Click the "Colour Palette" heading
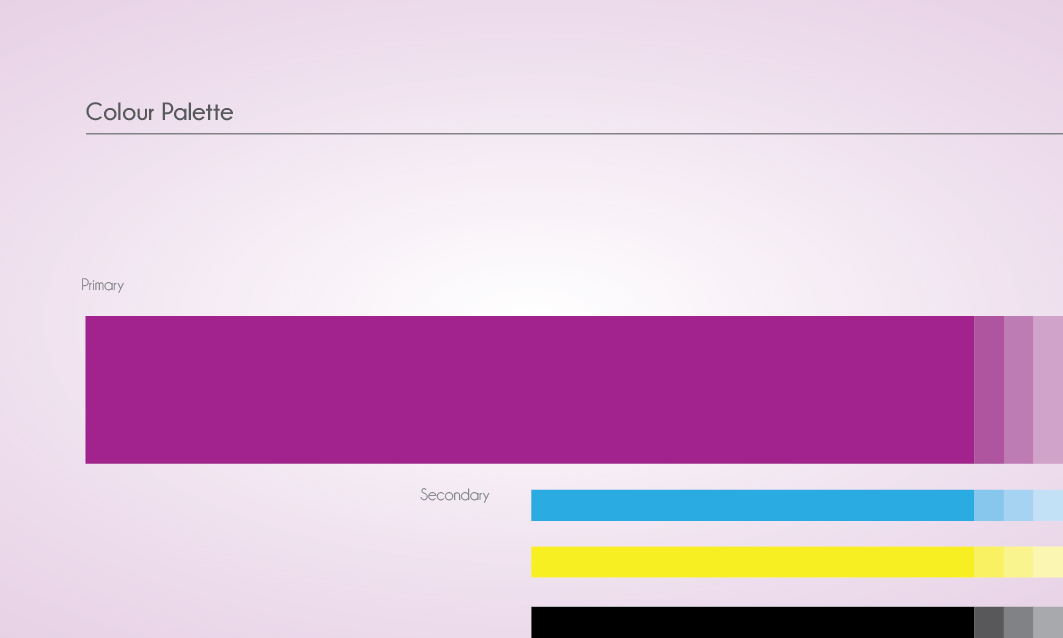The height and width of the screenshot is (638, 1063). pos(159,112)
